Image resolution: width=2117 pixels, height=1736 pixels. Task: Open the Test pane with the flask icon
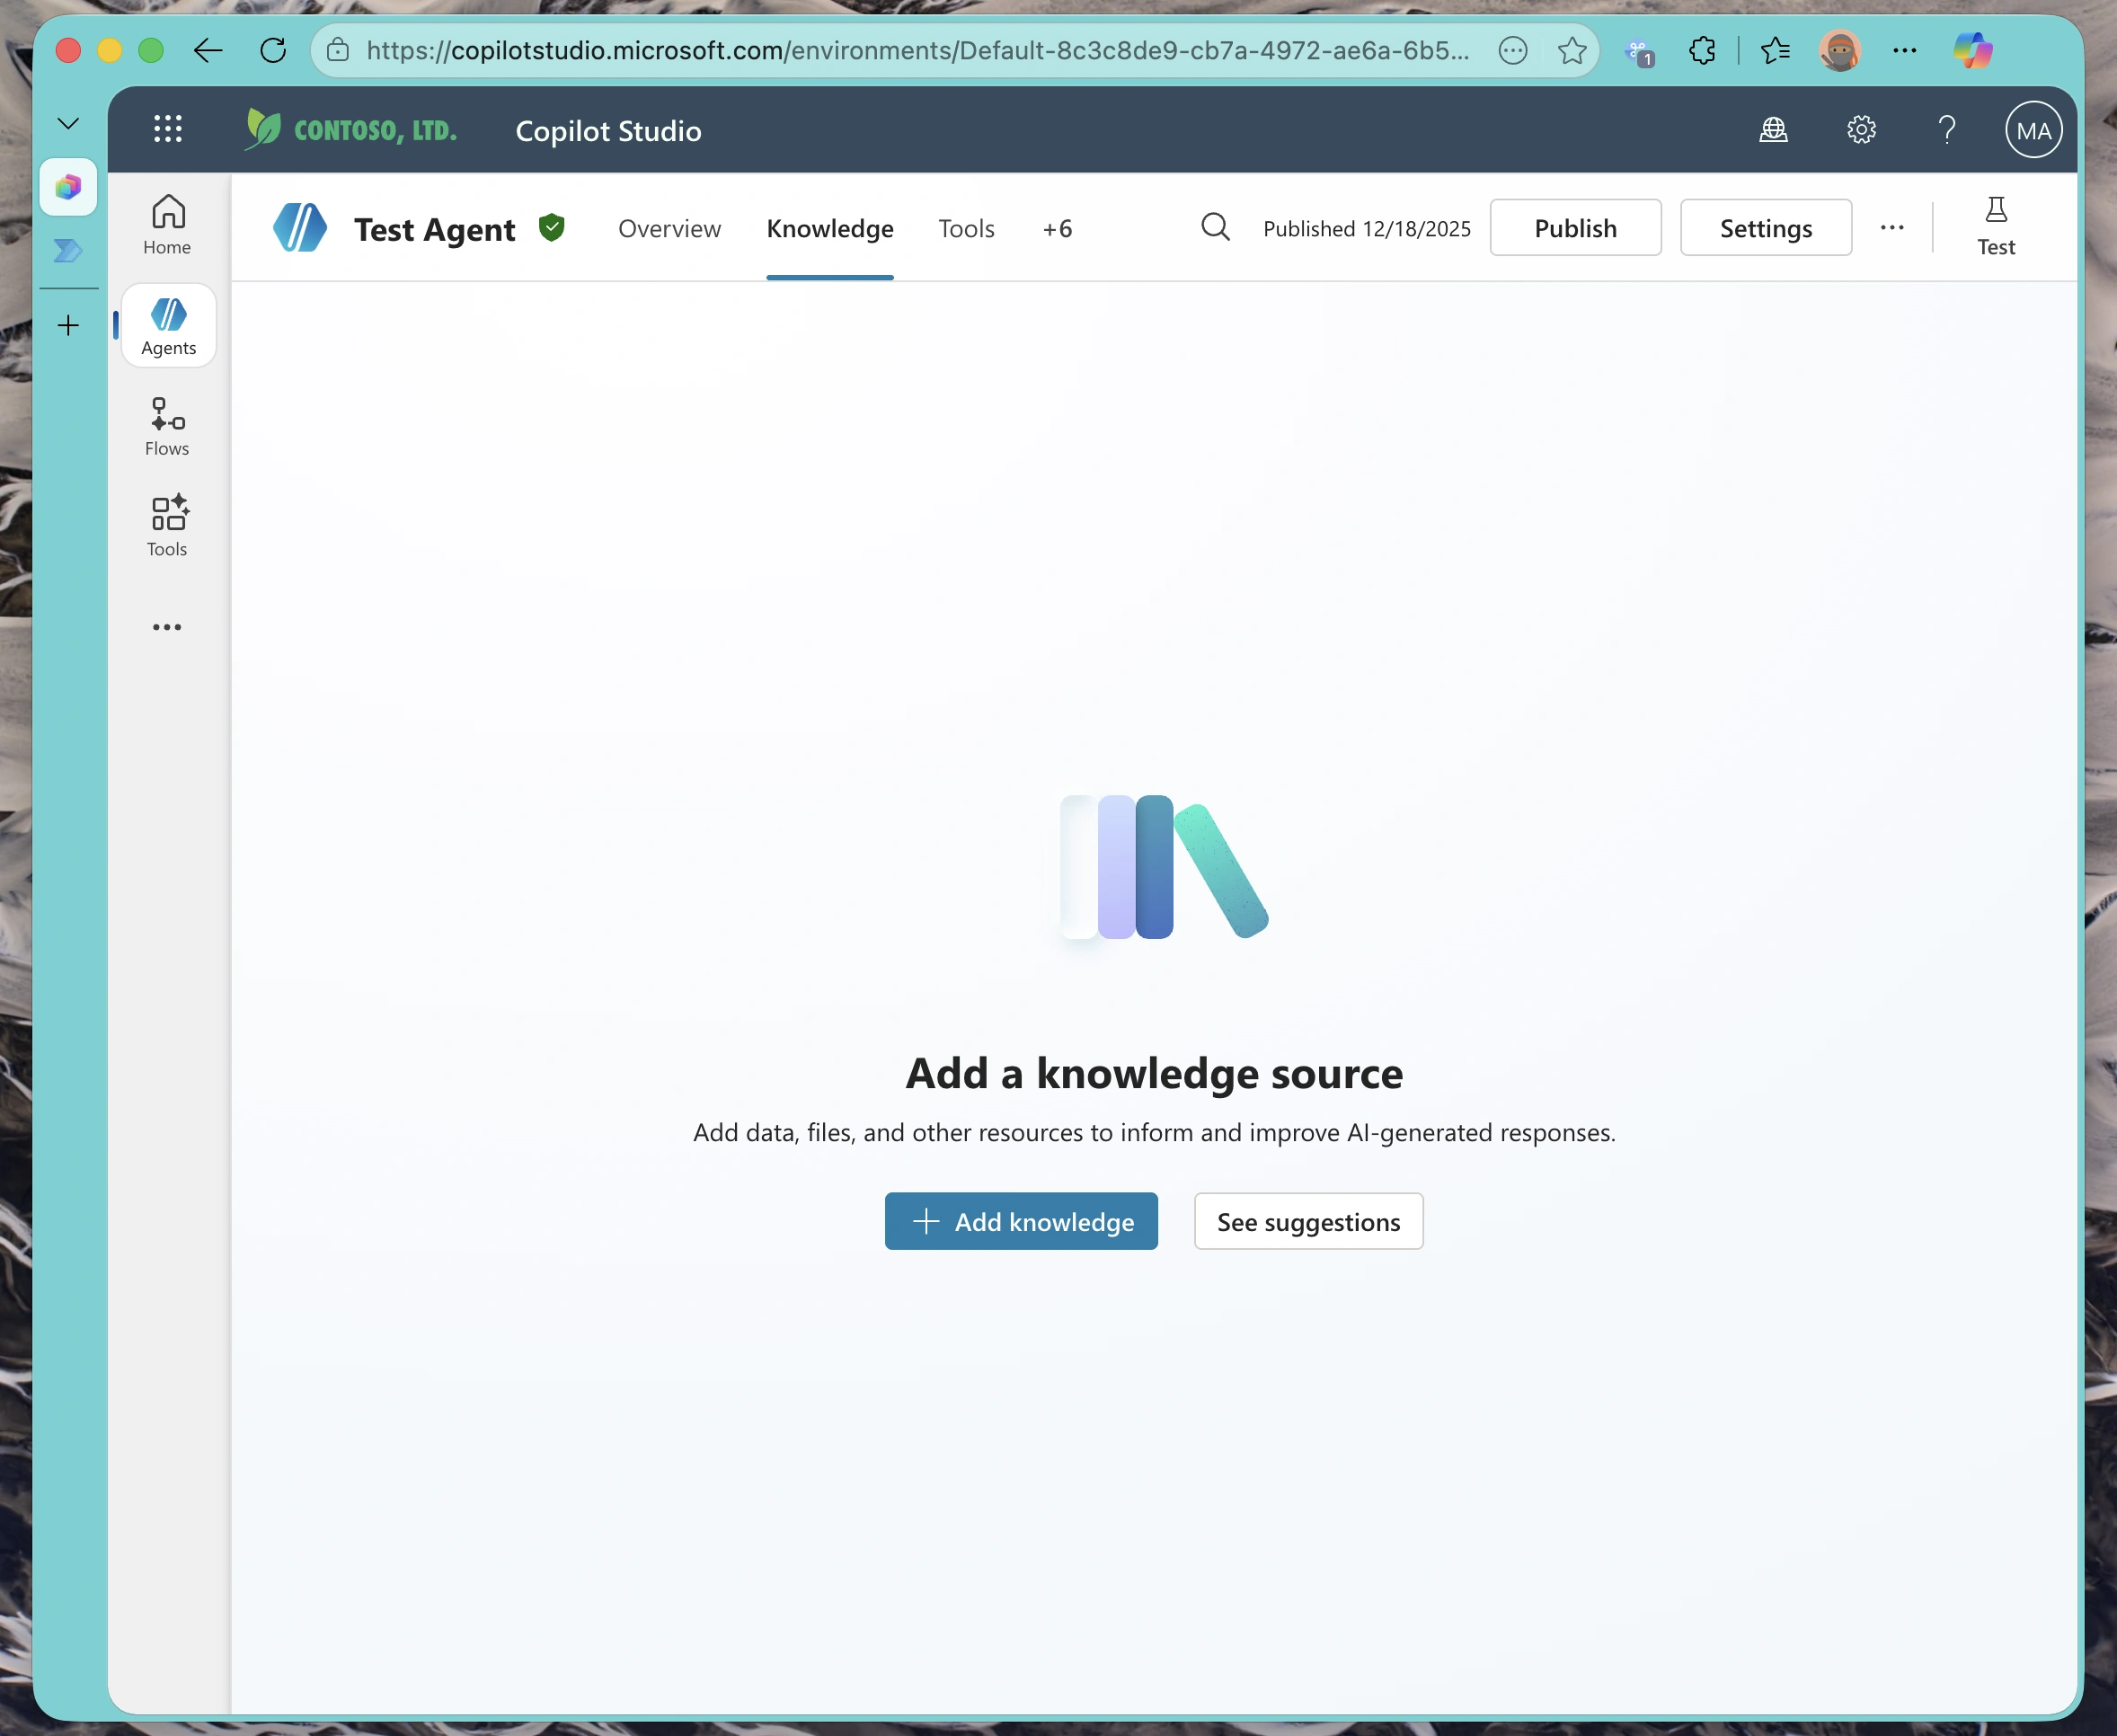(1997, 225)
